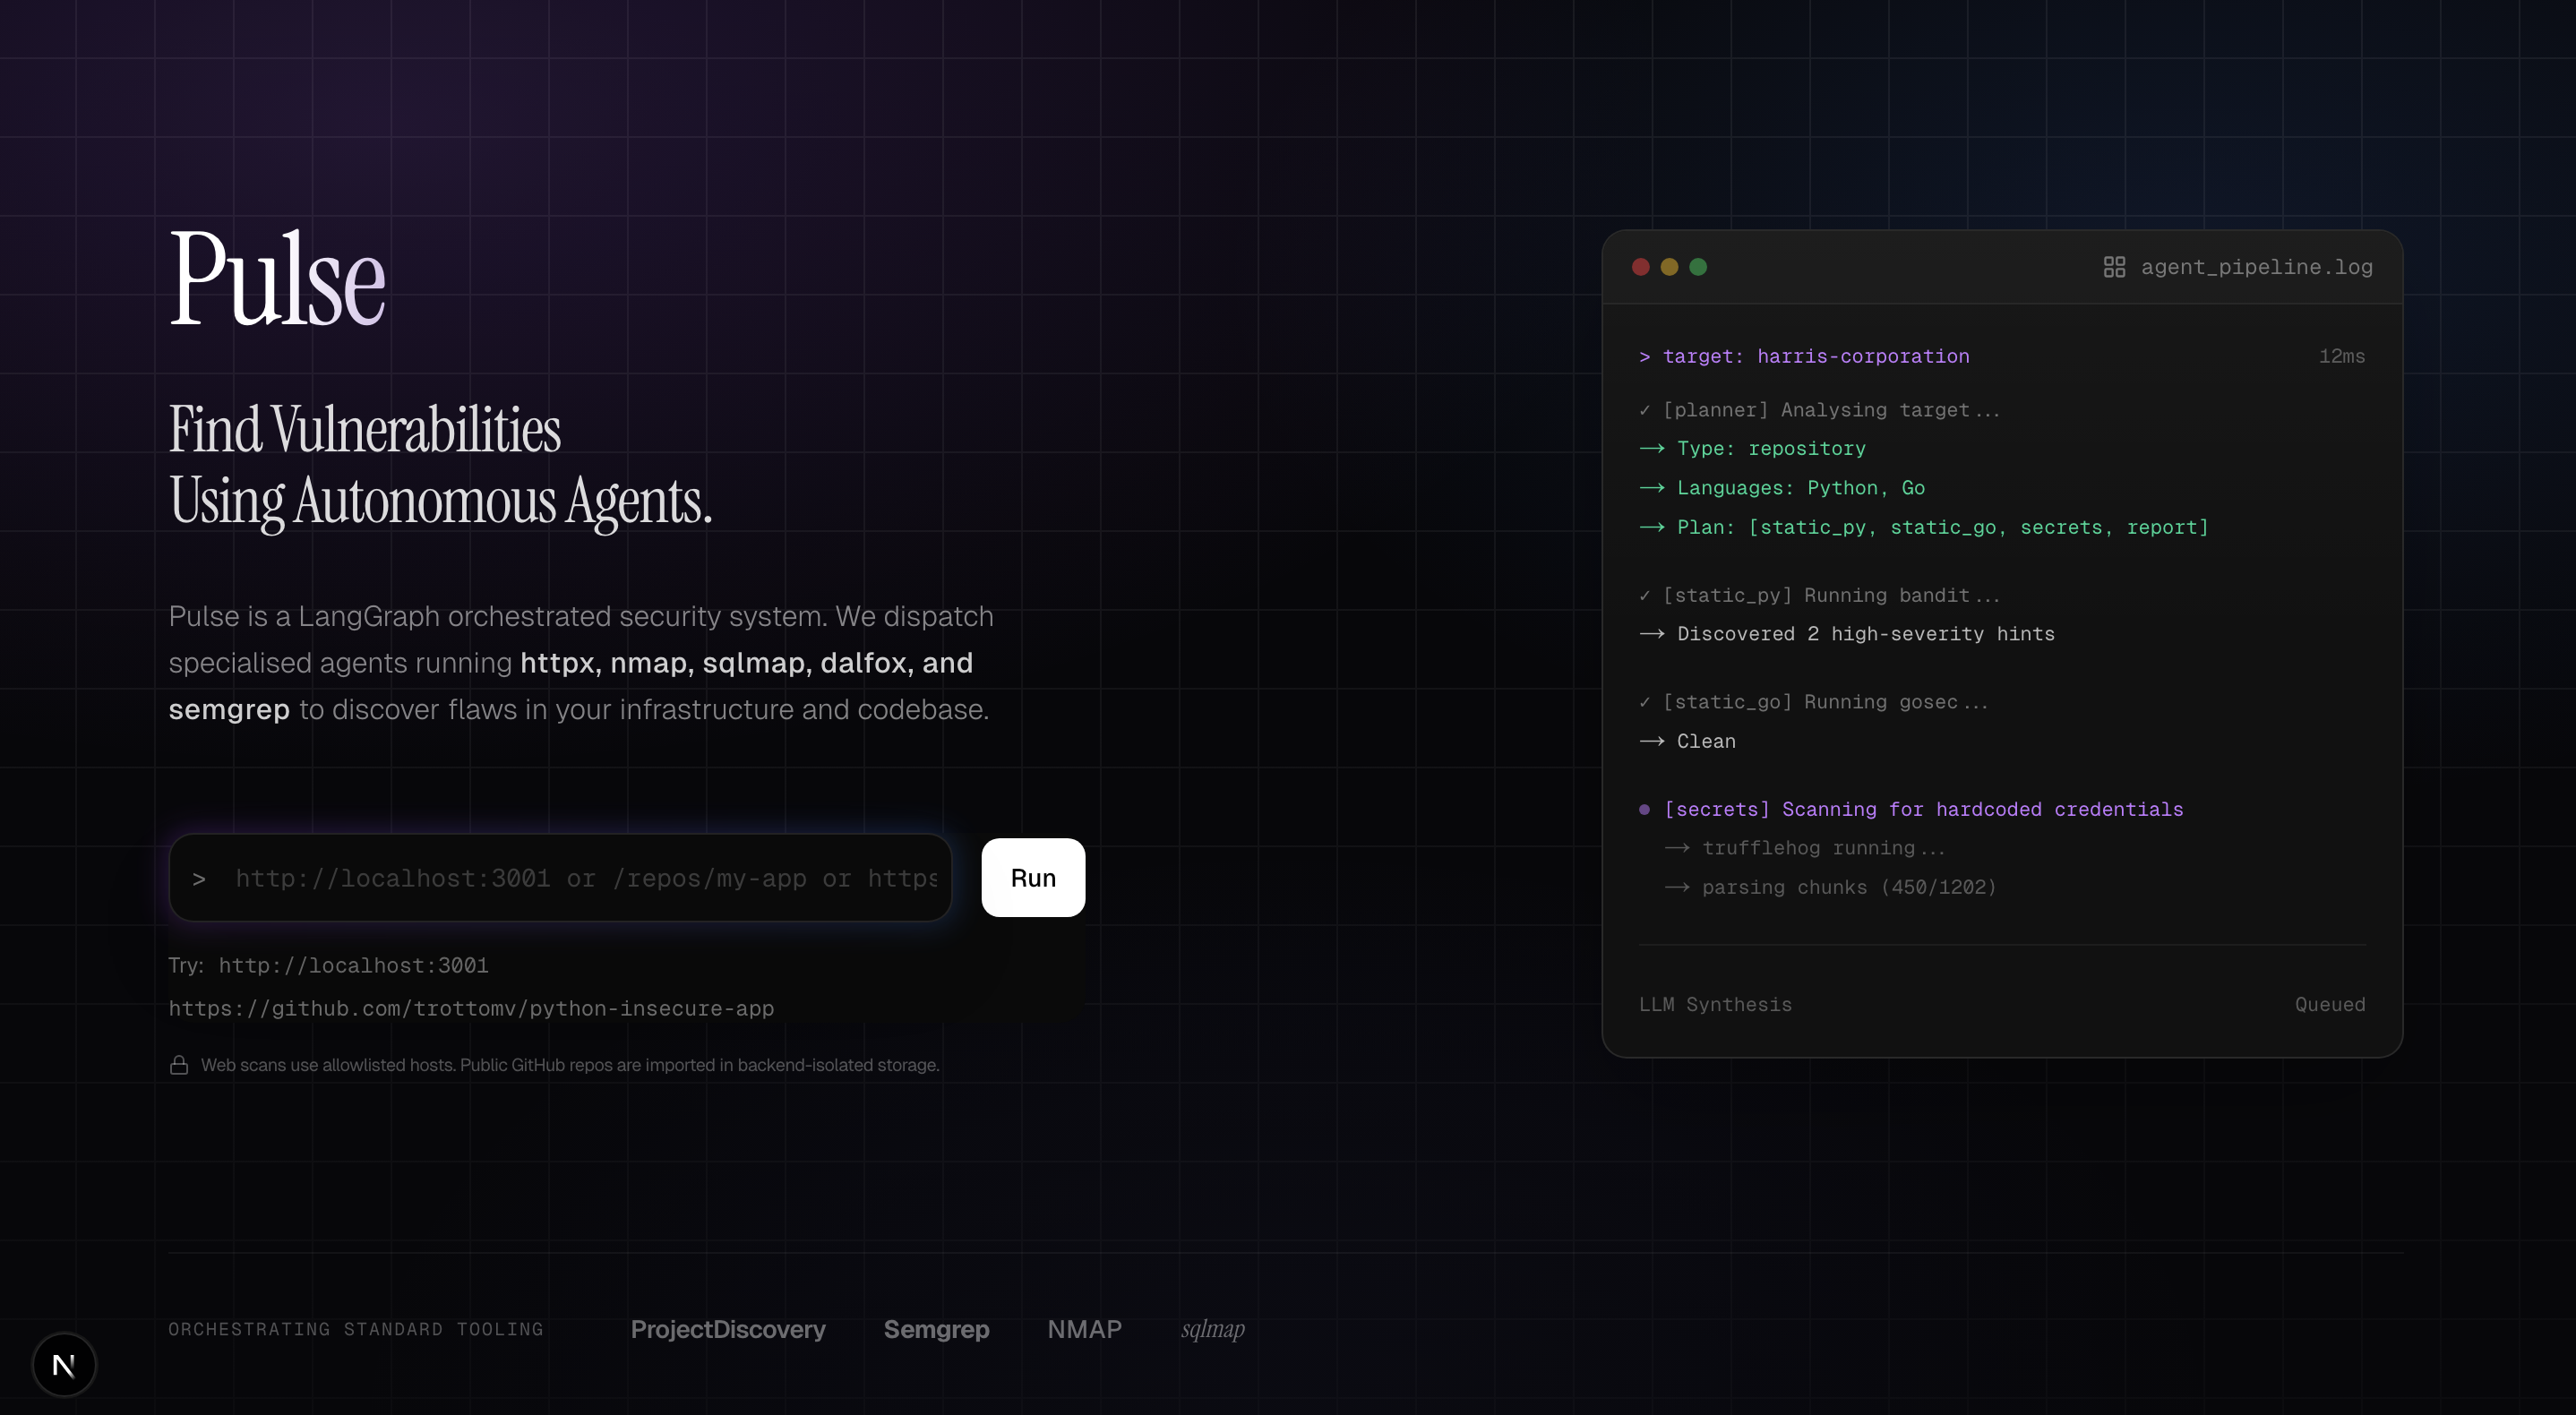
Task: Click the sqlmap logo
Action: tap(1213, 1329)
